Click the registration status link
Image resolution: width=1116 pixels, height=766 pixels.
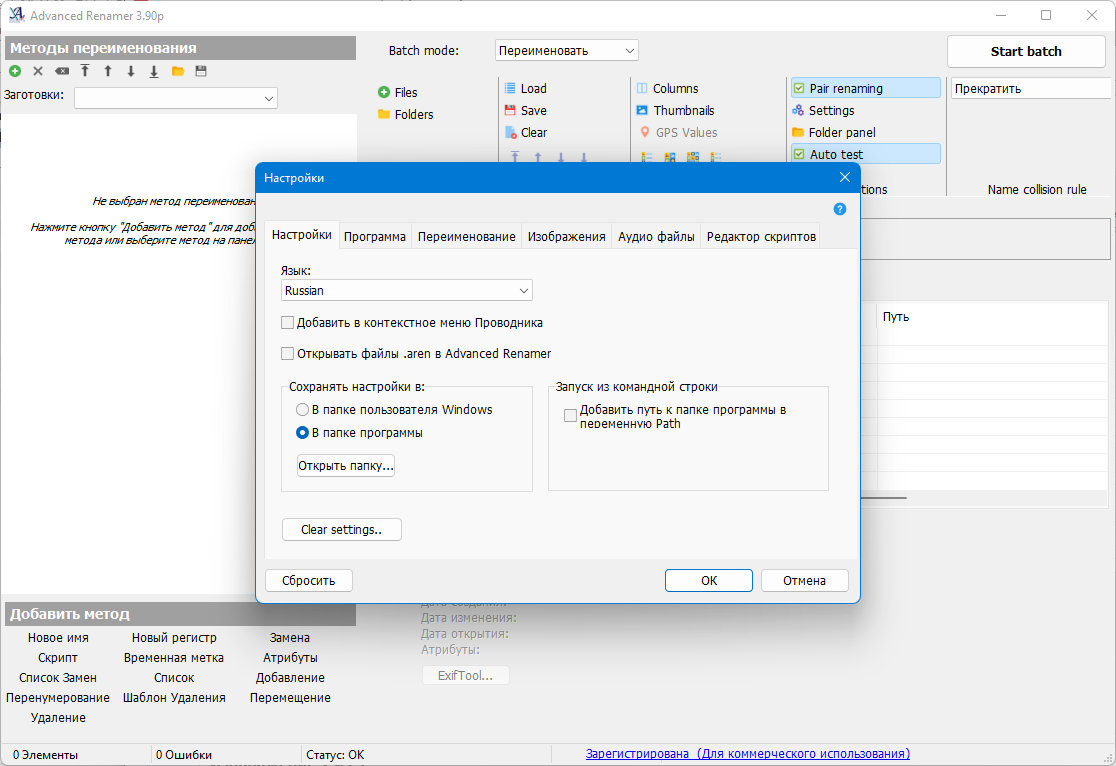coord(747,754)
